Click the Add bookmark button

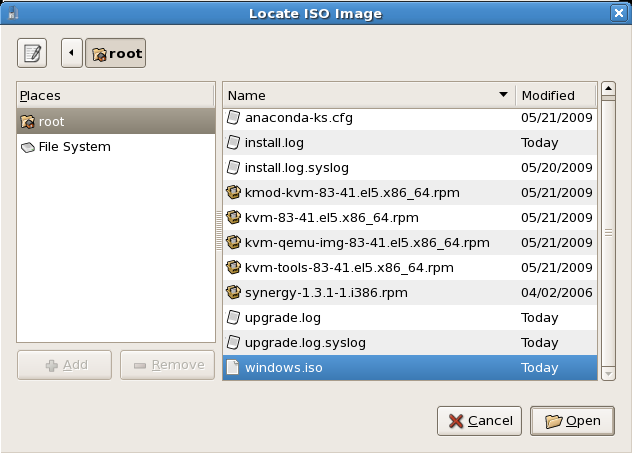(x=64, y=365)
